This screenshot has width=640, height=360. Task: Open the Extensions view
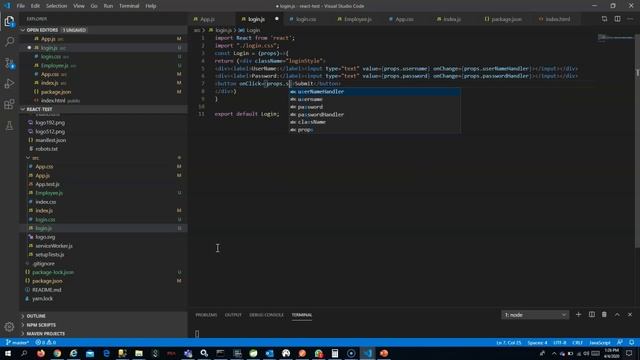point(9,104)
